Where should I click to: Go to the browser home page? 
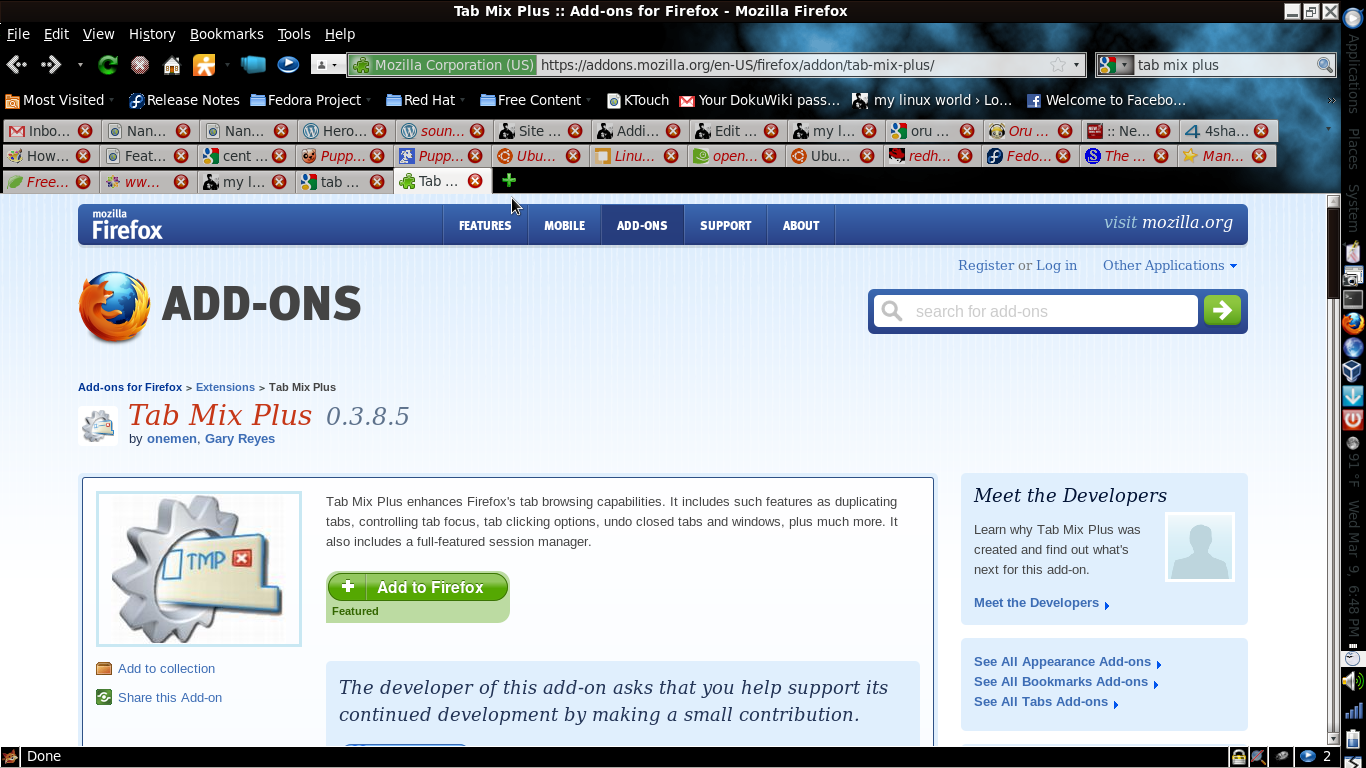point(171,64)
